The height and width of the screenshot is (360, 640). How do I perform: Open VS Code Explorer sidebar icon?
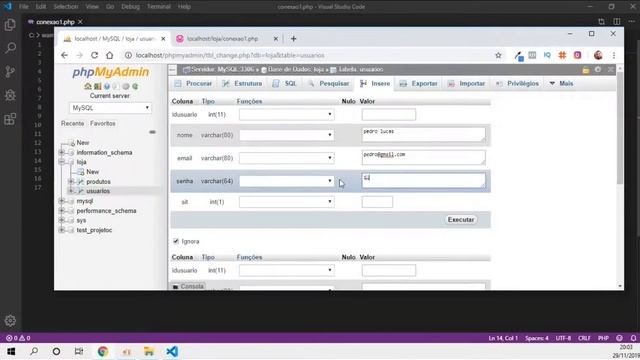tap(10, 25)
